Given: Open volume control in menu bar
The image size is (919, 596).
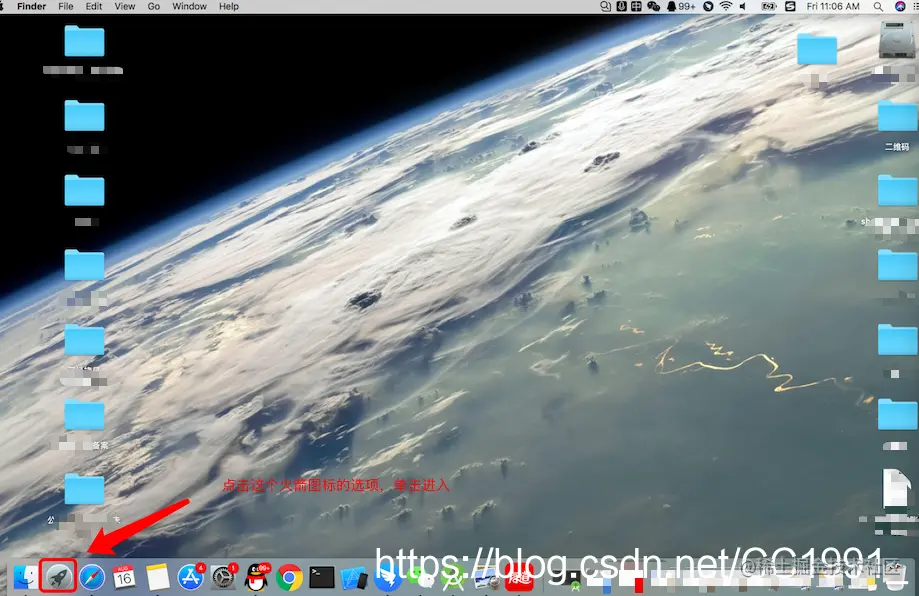Looking at the screenshot, I should [743, 6].
